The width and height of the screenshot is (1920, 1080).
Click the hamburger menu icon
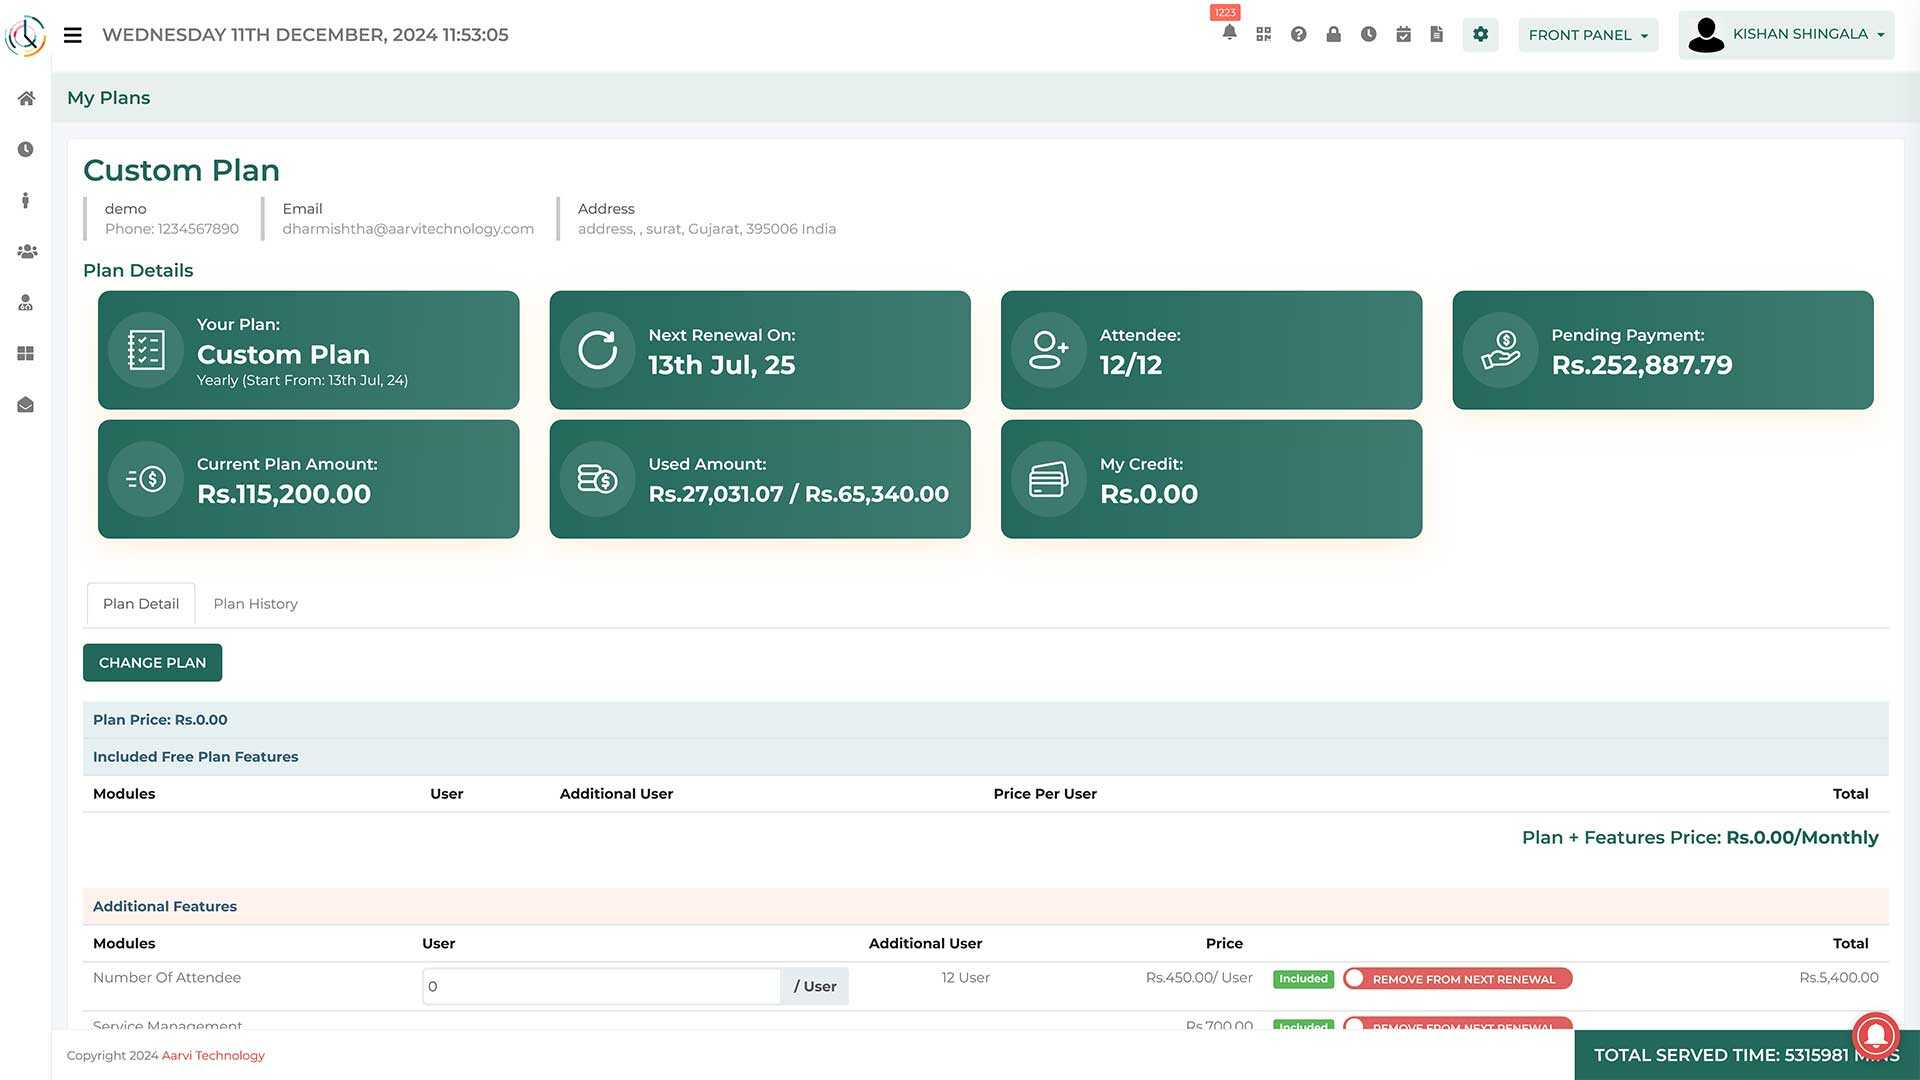(72, 35)
